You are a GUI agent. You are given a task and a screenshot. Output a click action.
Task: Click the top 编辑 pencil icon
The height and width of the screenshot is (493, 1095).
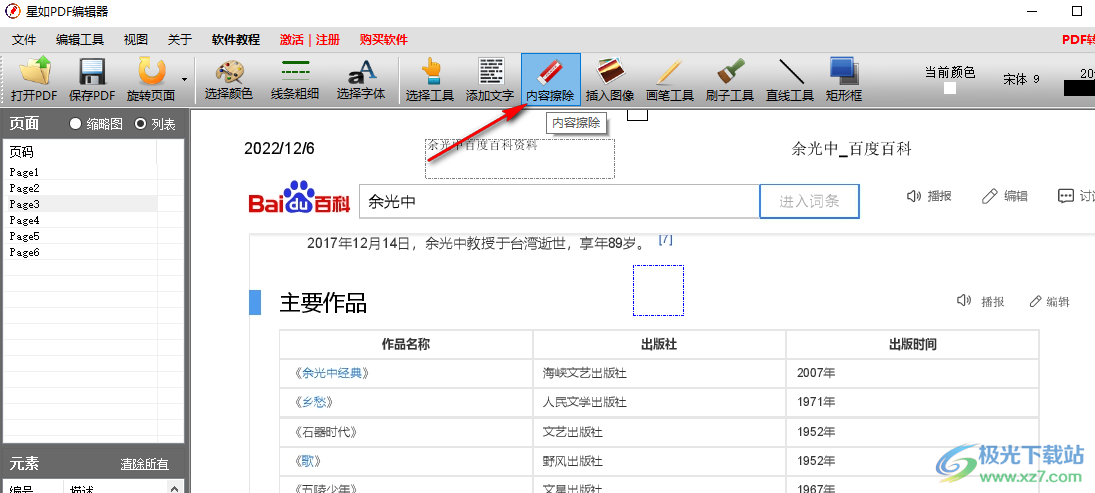[x=989, y=196]
